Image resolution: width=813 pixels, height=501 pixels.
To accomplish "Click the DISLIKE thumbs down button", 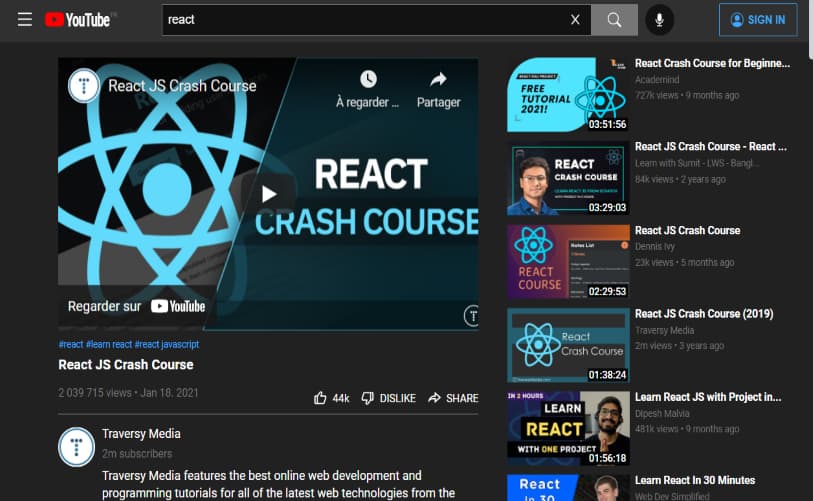I will point(388,398).
